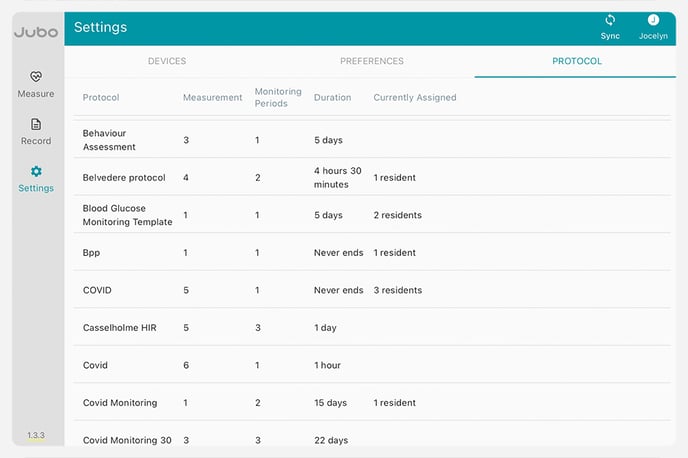
Task: Click '1 resident' in Belvedere row
Action: 394,177
